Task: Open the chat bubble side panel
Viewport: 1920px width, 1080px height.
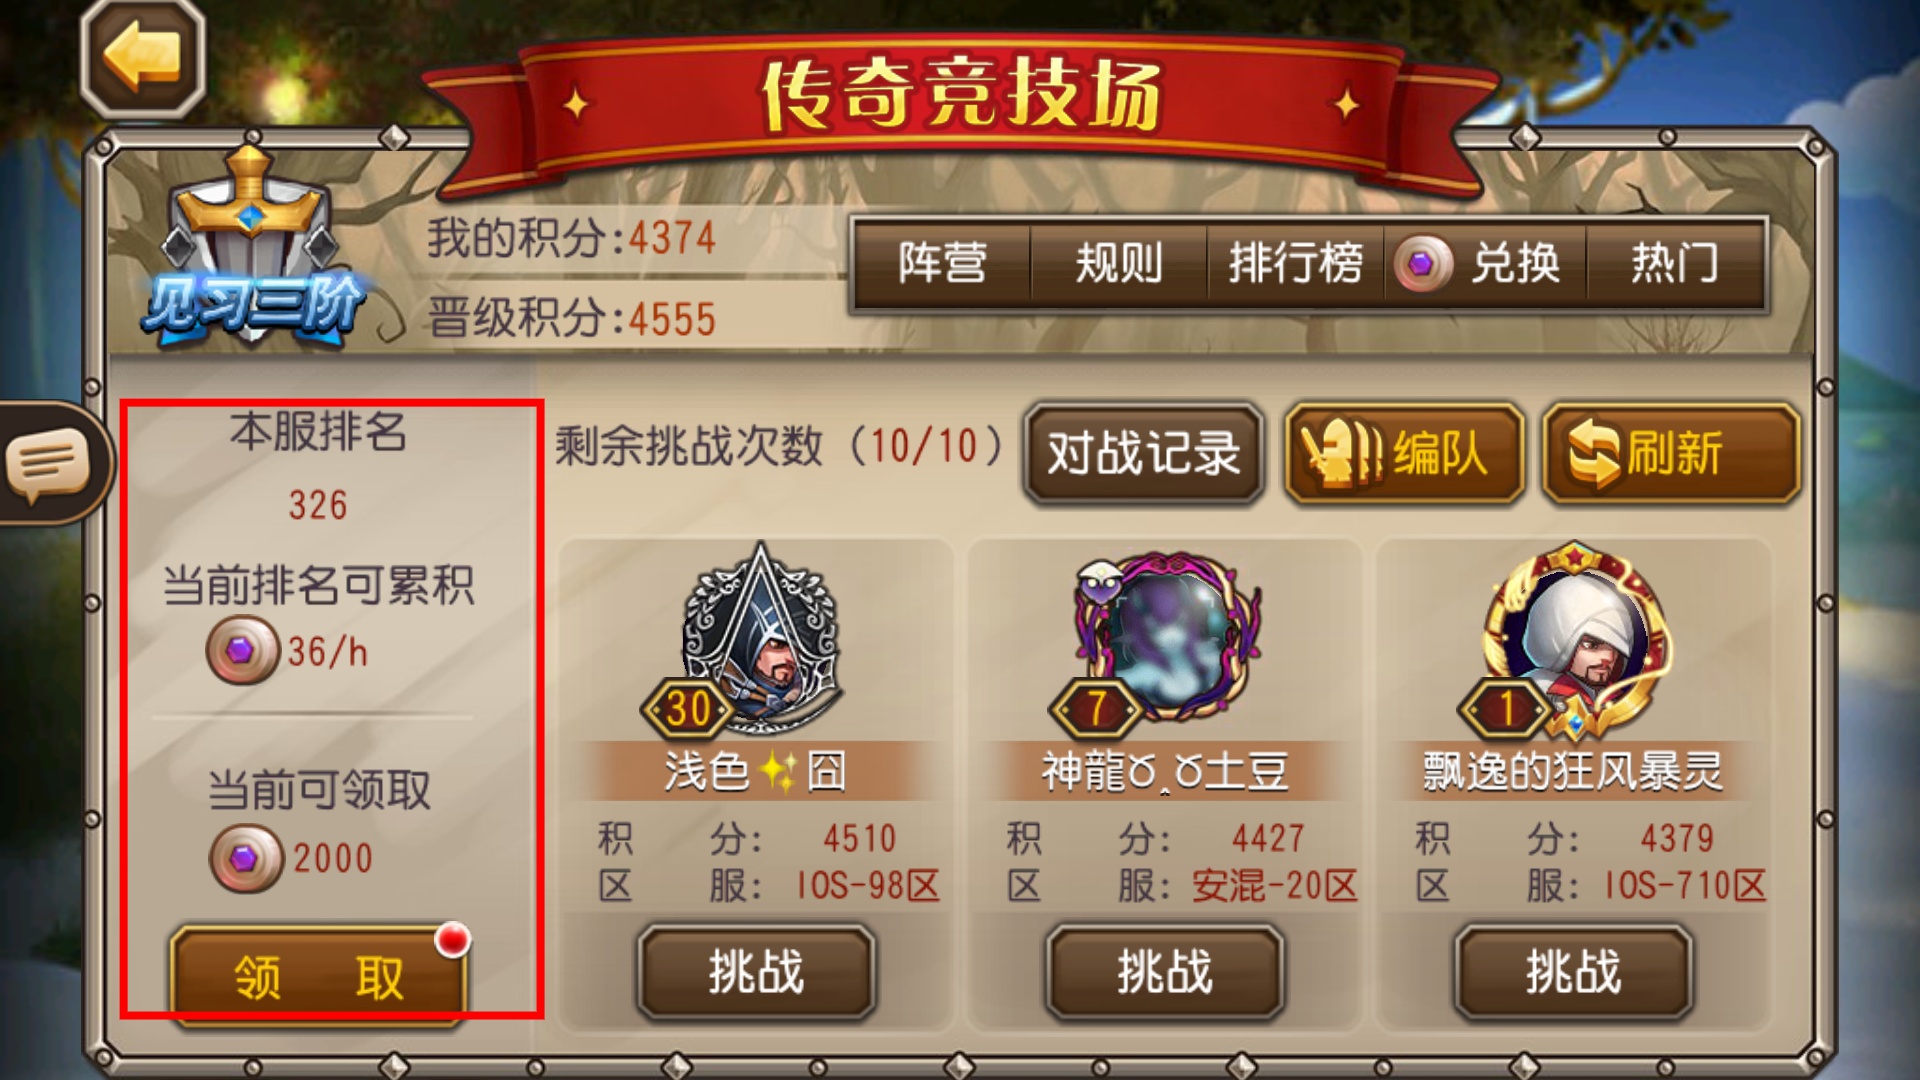Action: 50,463
